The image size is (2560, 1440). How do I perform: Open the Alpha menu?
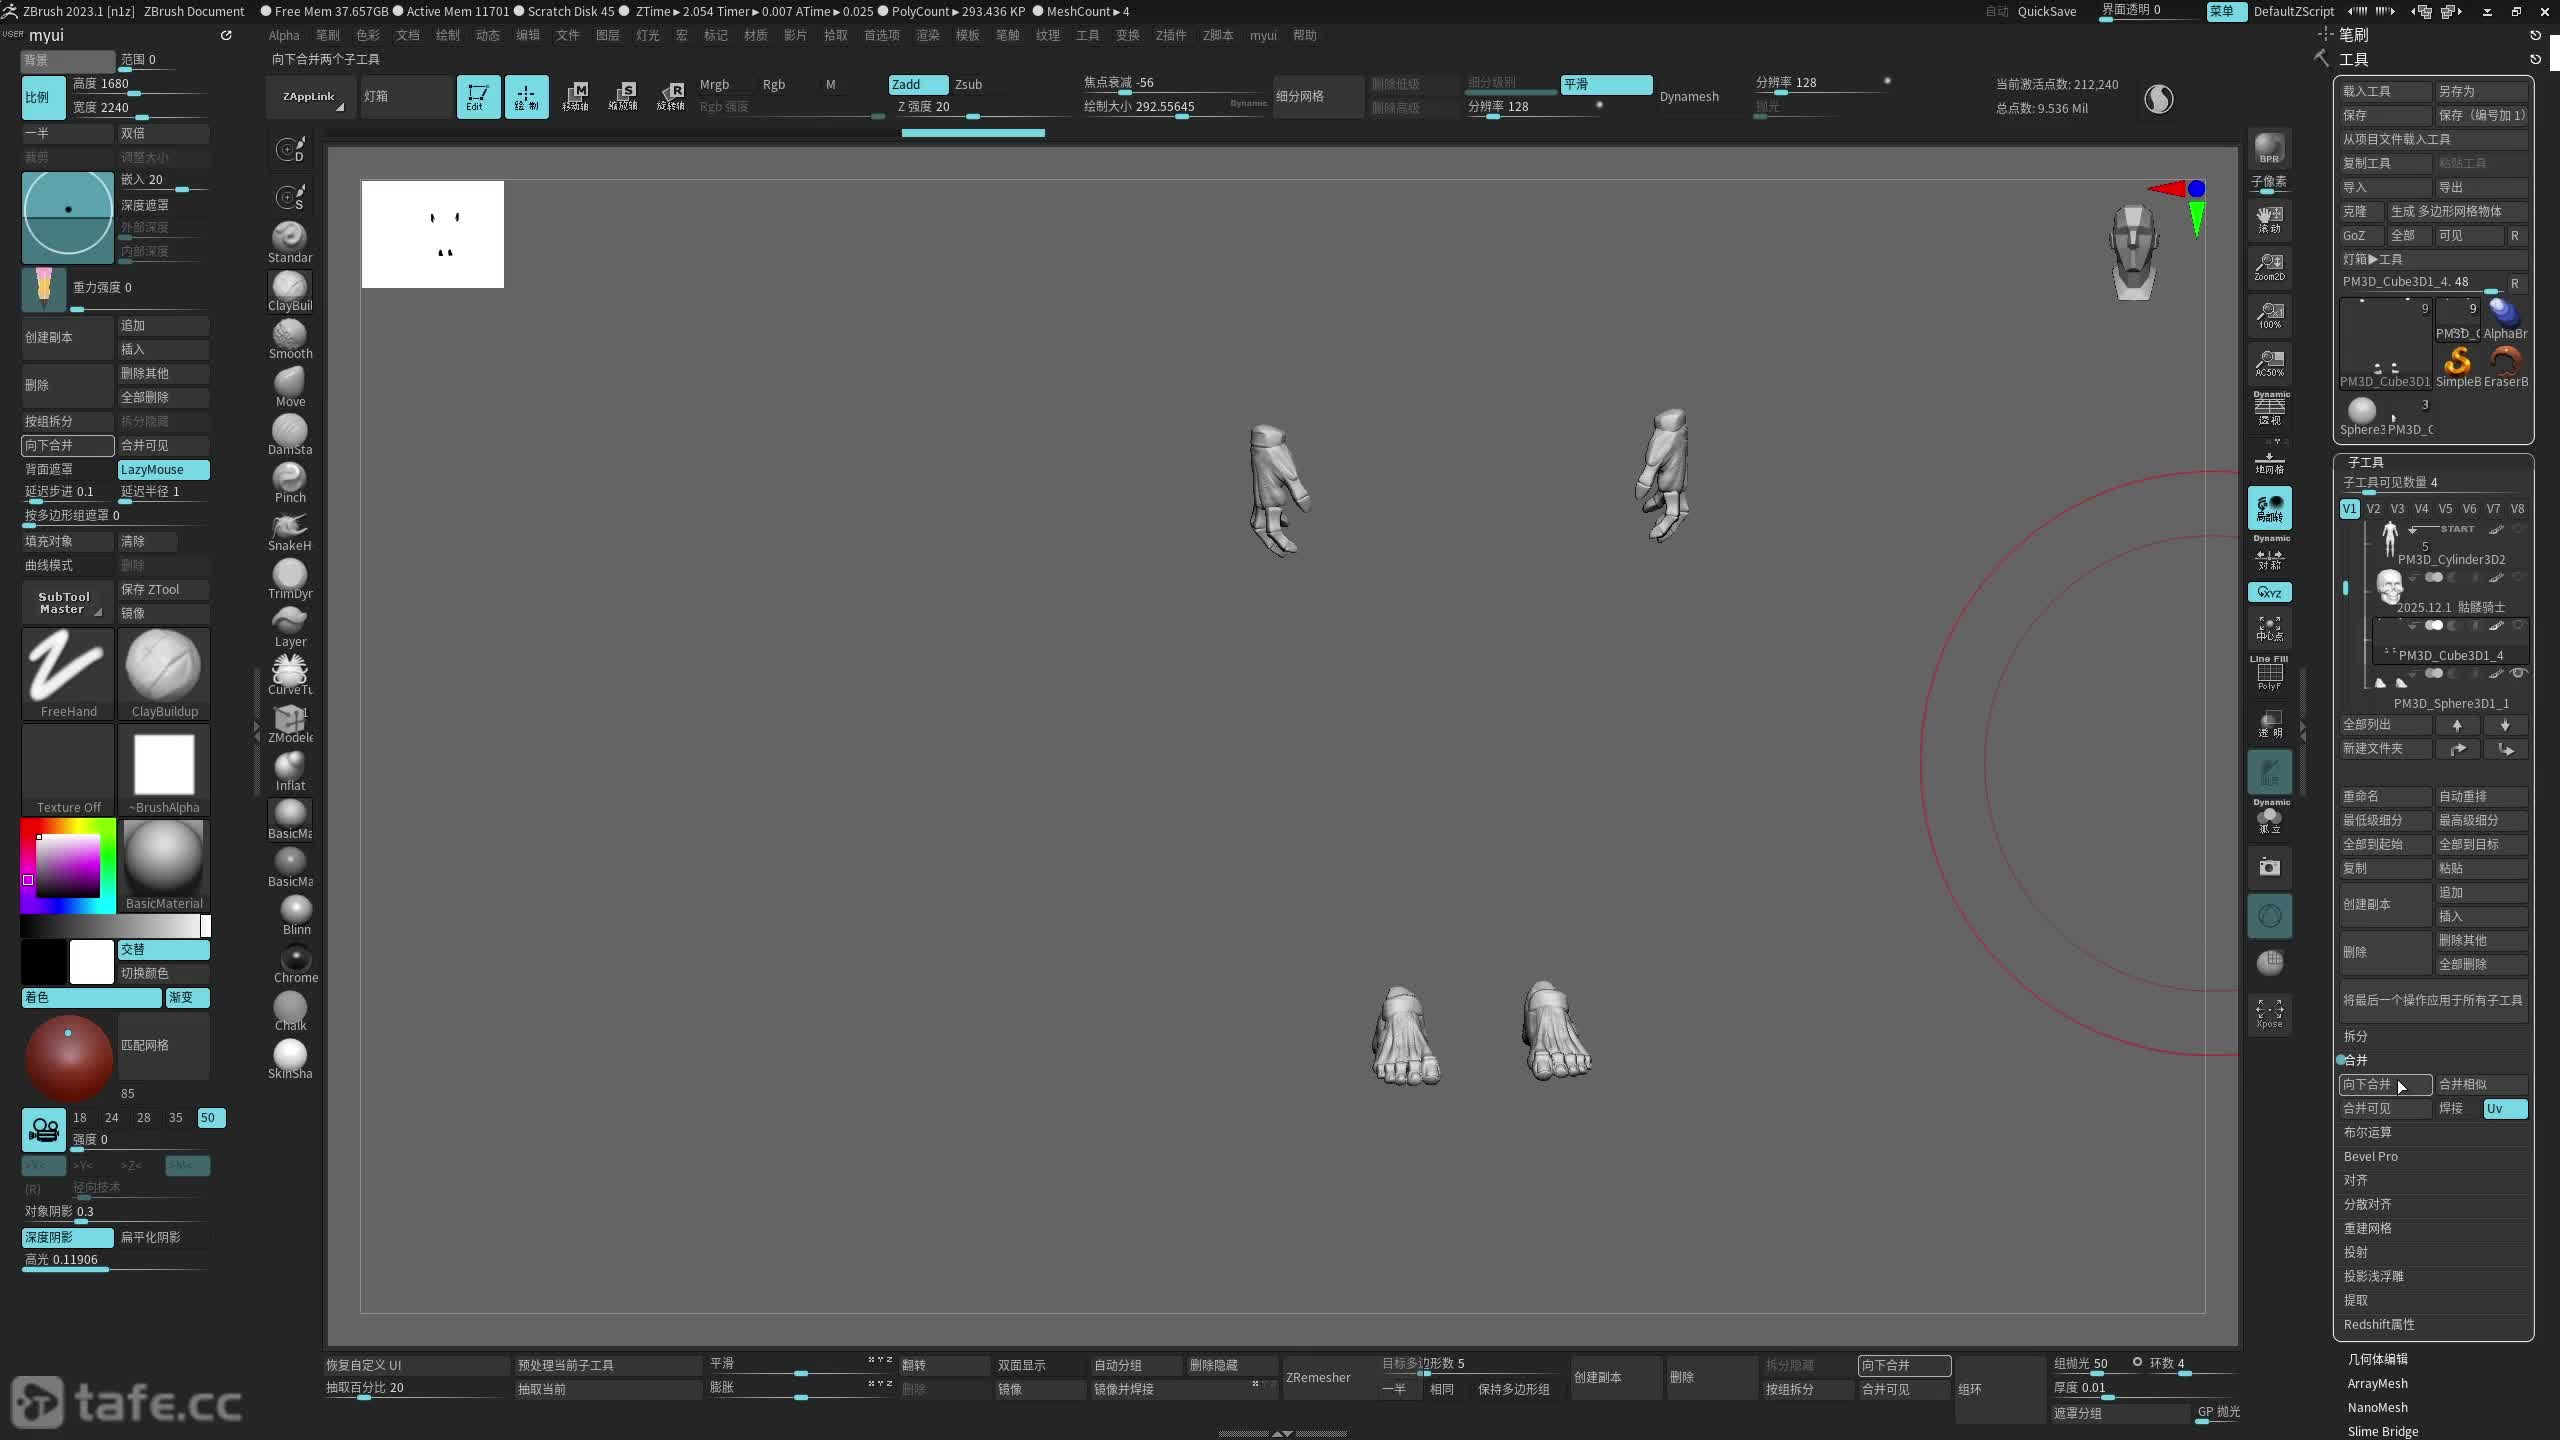[284, 35]
